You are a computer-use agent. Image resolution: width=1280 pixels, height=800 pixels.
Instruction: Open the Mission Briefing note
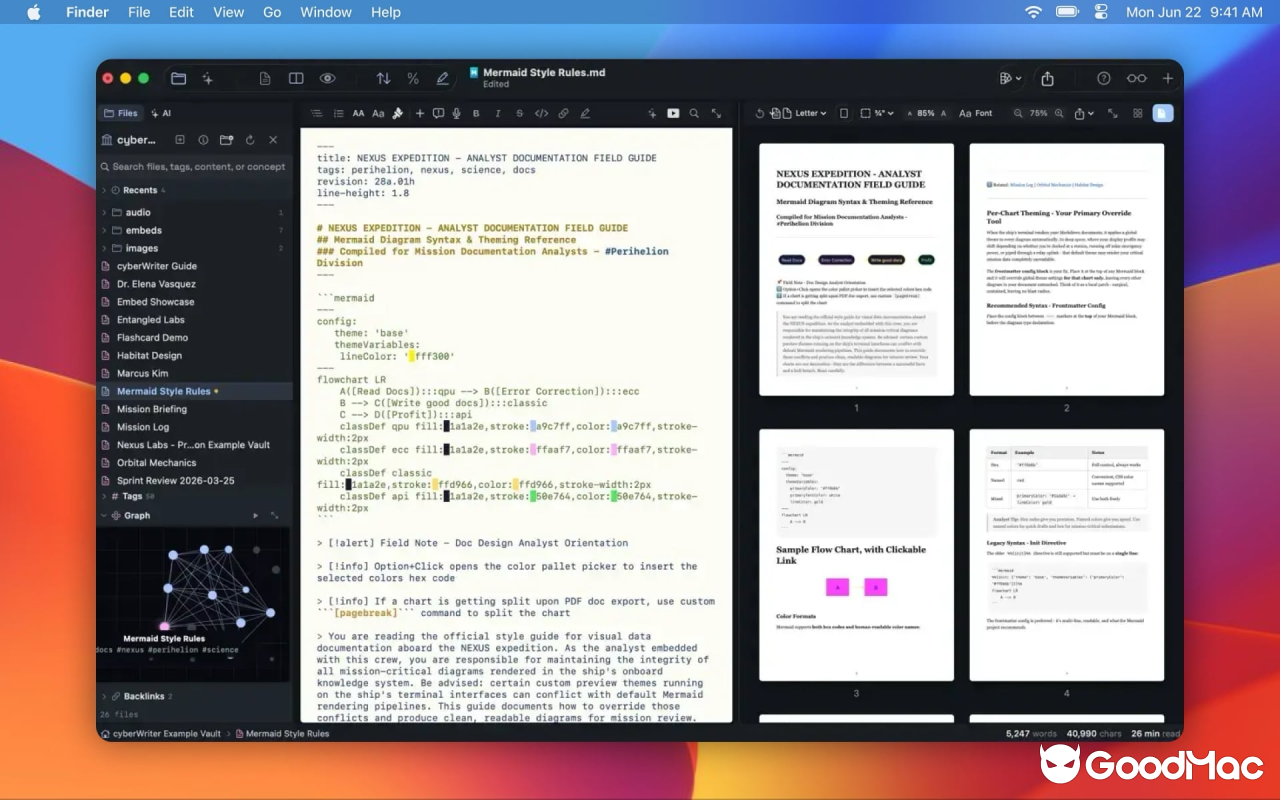point(151,409)
